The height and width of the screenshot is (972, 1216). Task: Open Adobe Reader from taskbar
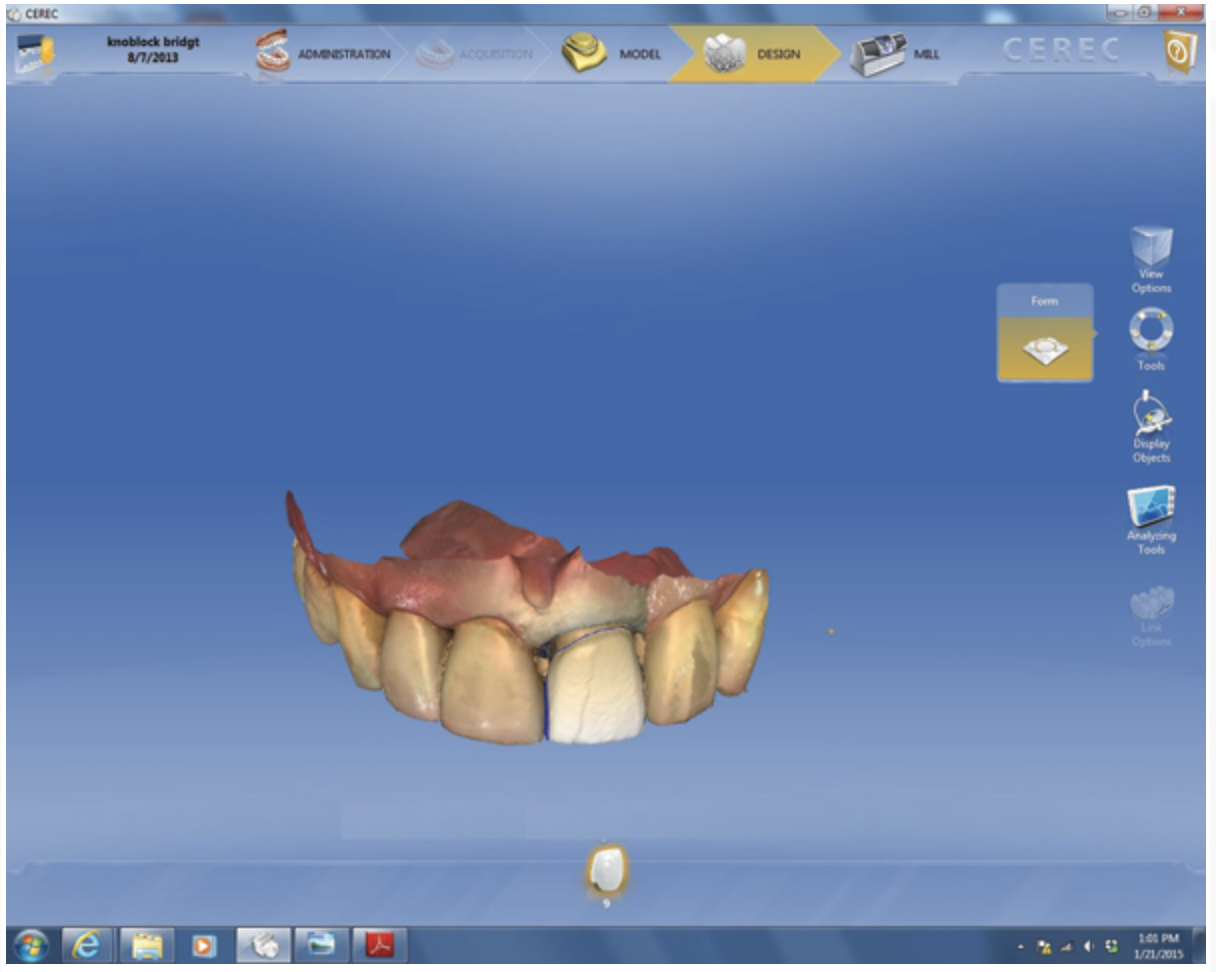[x=380, y=945]
